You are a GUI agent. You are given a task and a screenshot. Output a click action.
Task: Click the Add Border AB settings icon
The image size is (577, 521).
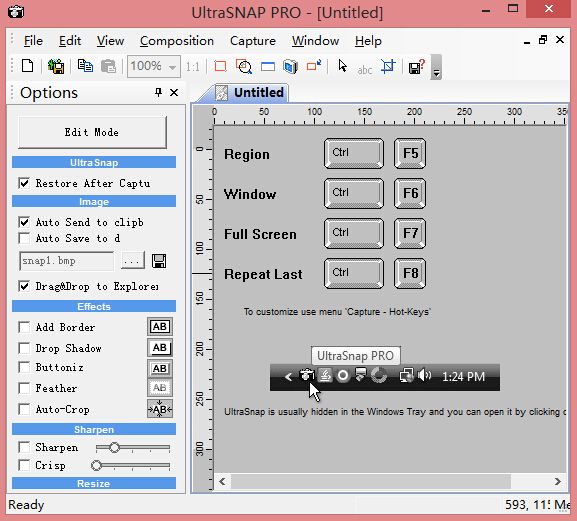pyautogui.click(x=160, y=327)
